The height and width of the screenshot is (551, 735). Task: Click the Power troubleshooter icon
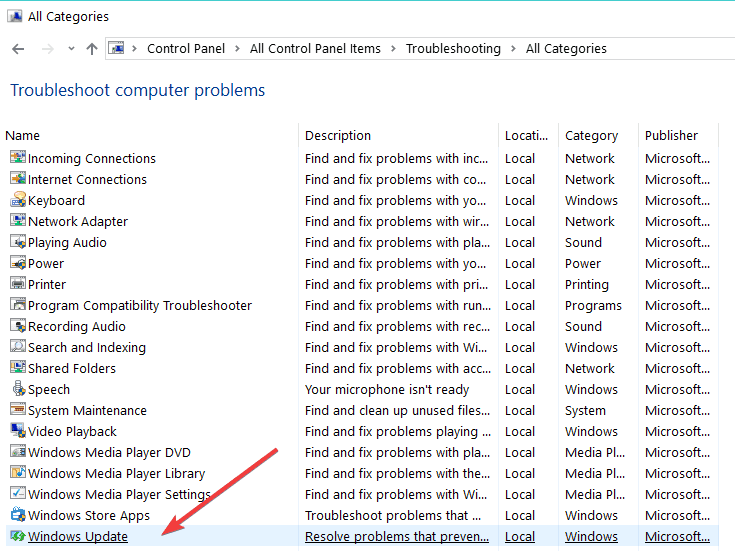tap(18, 262)
